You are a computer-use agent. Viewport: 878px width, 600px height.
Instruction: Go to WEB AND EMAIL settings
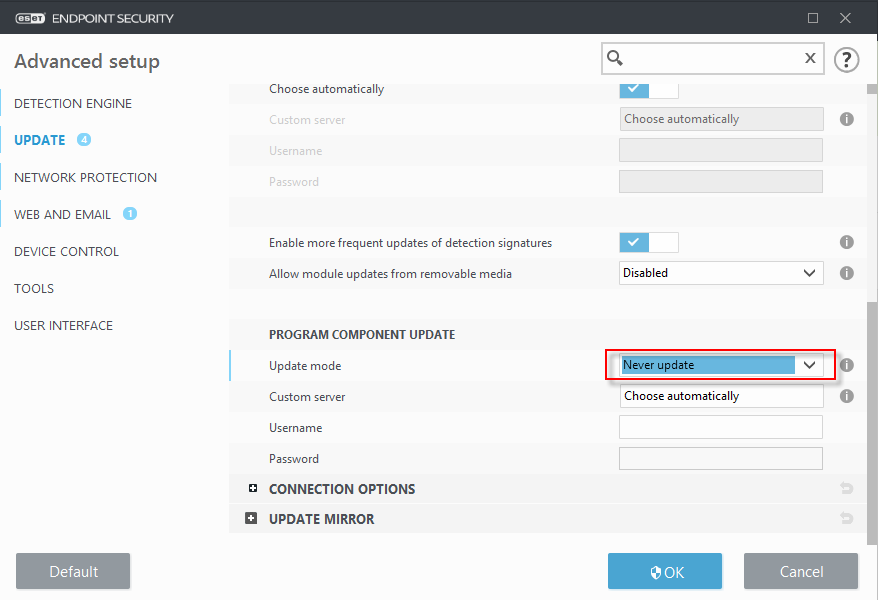[x=63, y=214]
